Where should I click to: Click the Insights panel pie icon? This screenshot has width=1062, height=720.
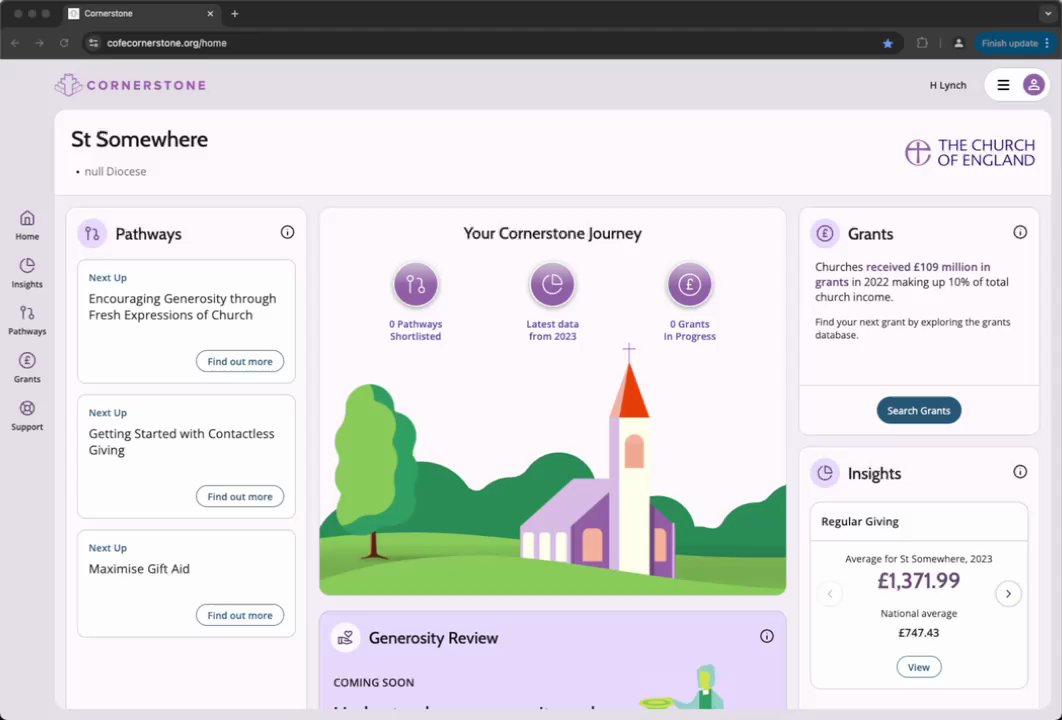click(x=825, y=473)
